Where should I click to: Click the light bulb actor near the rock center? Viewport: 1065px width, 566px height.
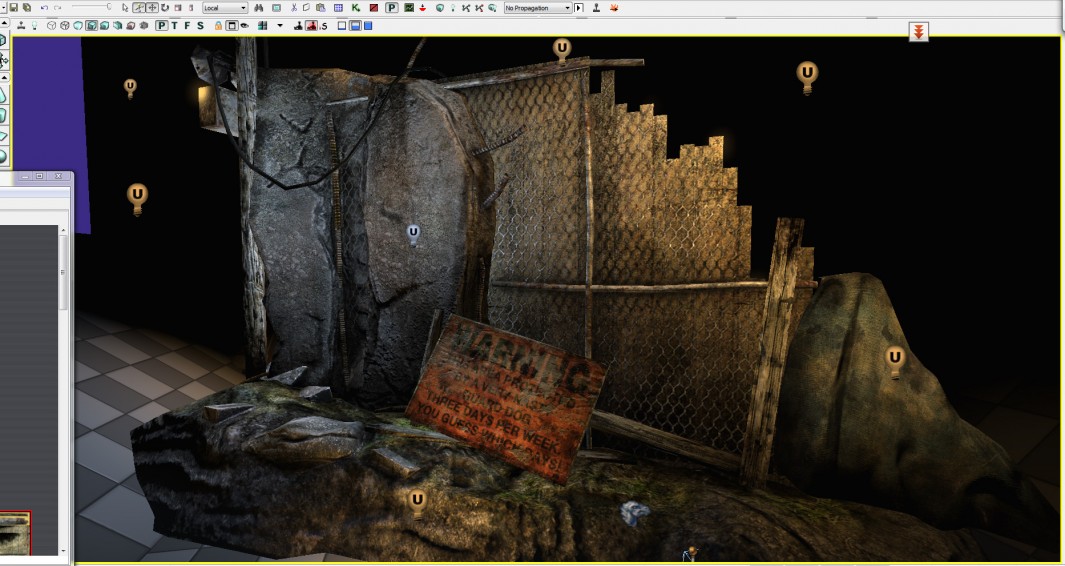click(413, 234)
